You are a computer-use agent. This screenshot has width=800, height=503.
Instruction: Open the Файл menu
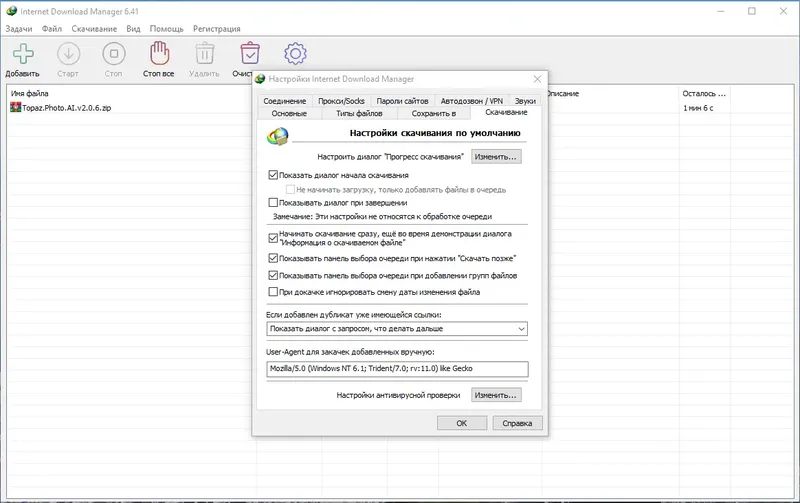point(52,29)
